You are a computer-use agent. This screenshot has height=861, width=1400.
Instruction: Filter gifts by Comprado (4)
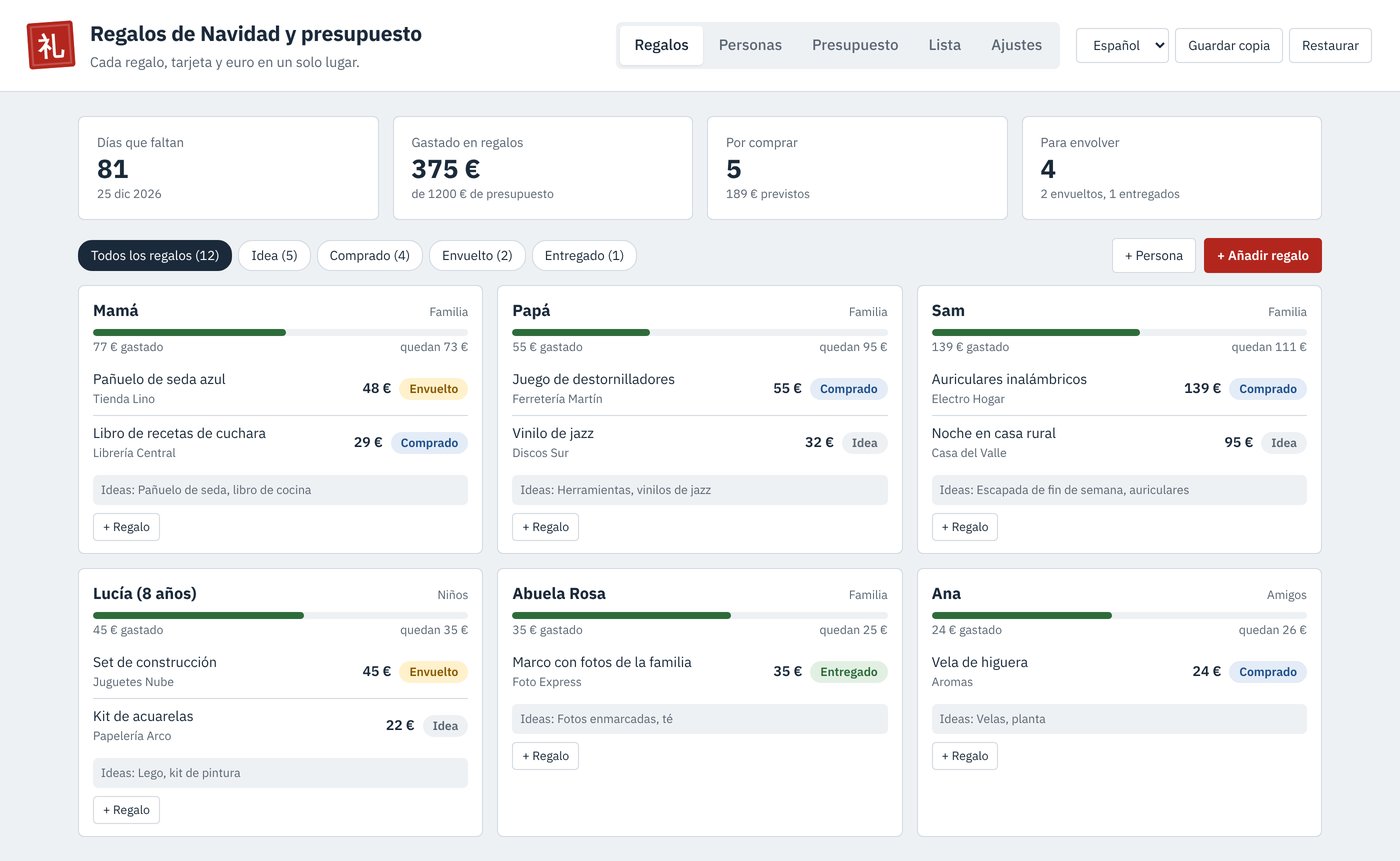click(x=369, y=255)
